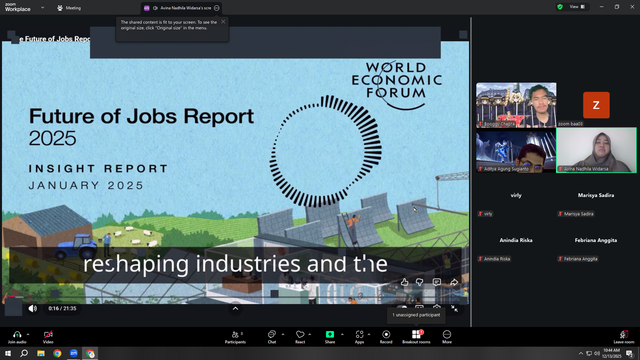
Task: Select Avina Nadhila Widarsa video tile
Action: click(596, 150)
